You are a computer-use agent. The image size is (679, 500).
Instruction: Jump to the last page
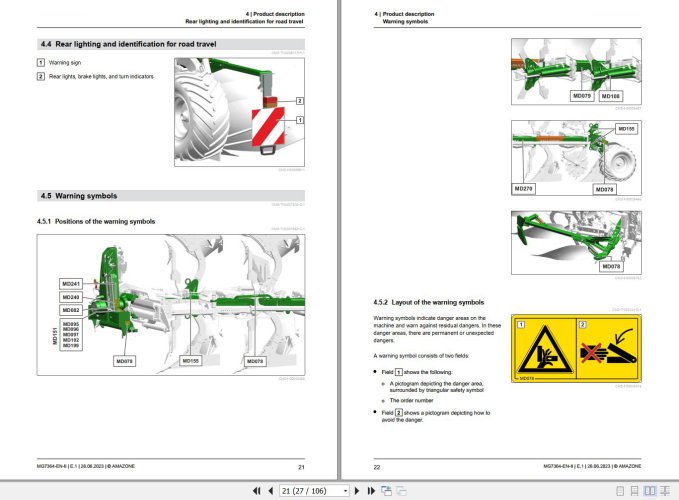click(x=371, y=490)
